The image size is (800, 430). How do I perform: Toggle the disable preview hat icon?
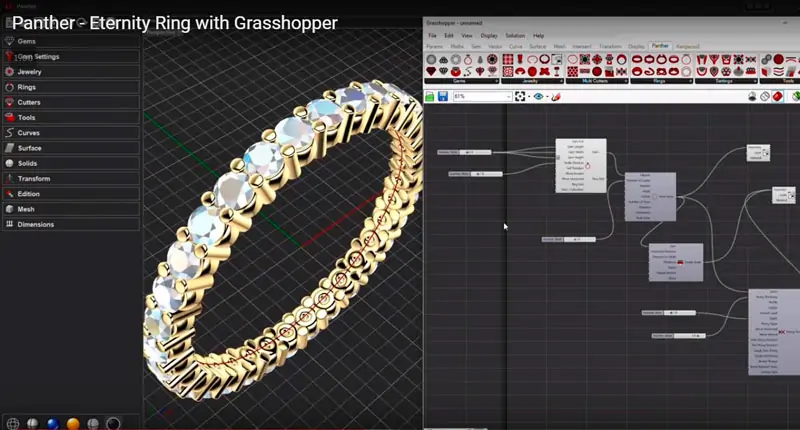pyautogui.click(x=752, y=96)
